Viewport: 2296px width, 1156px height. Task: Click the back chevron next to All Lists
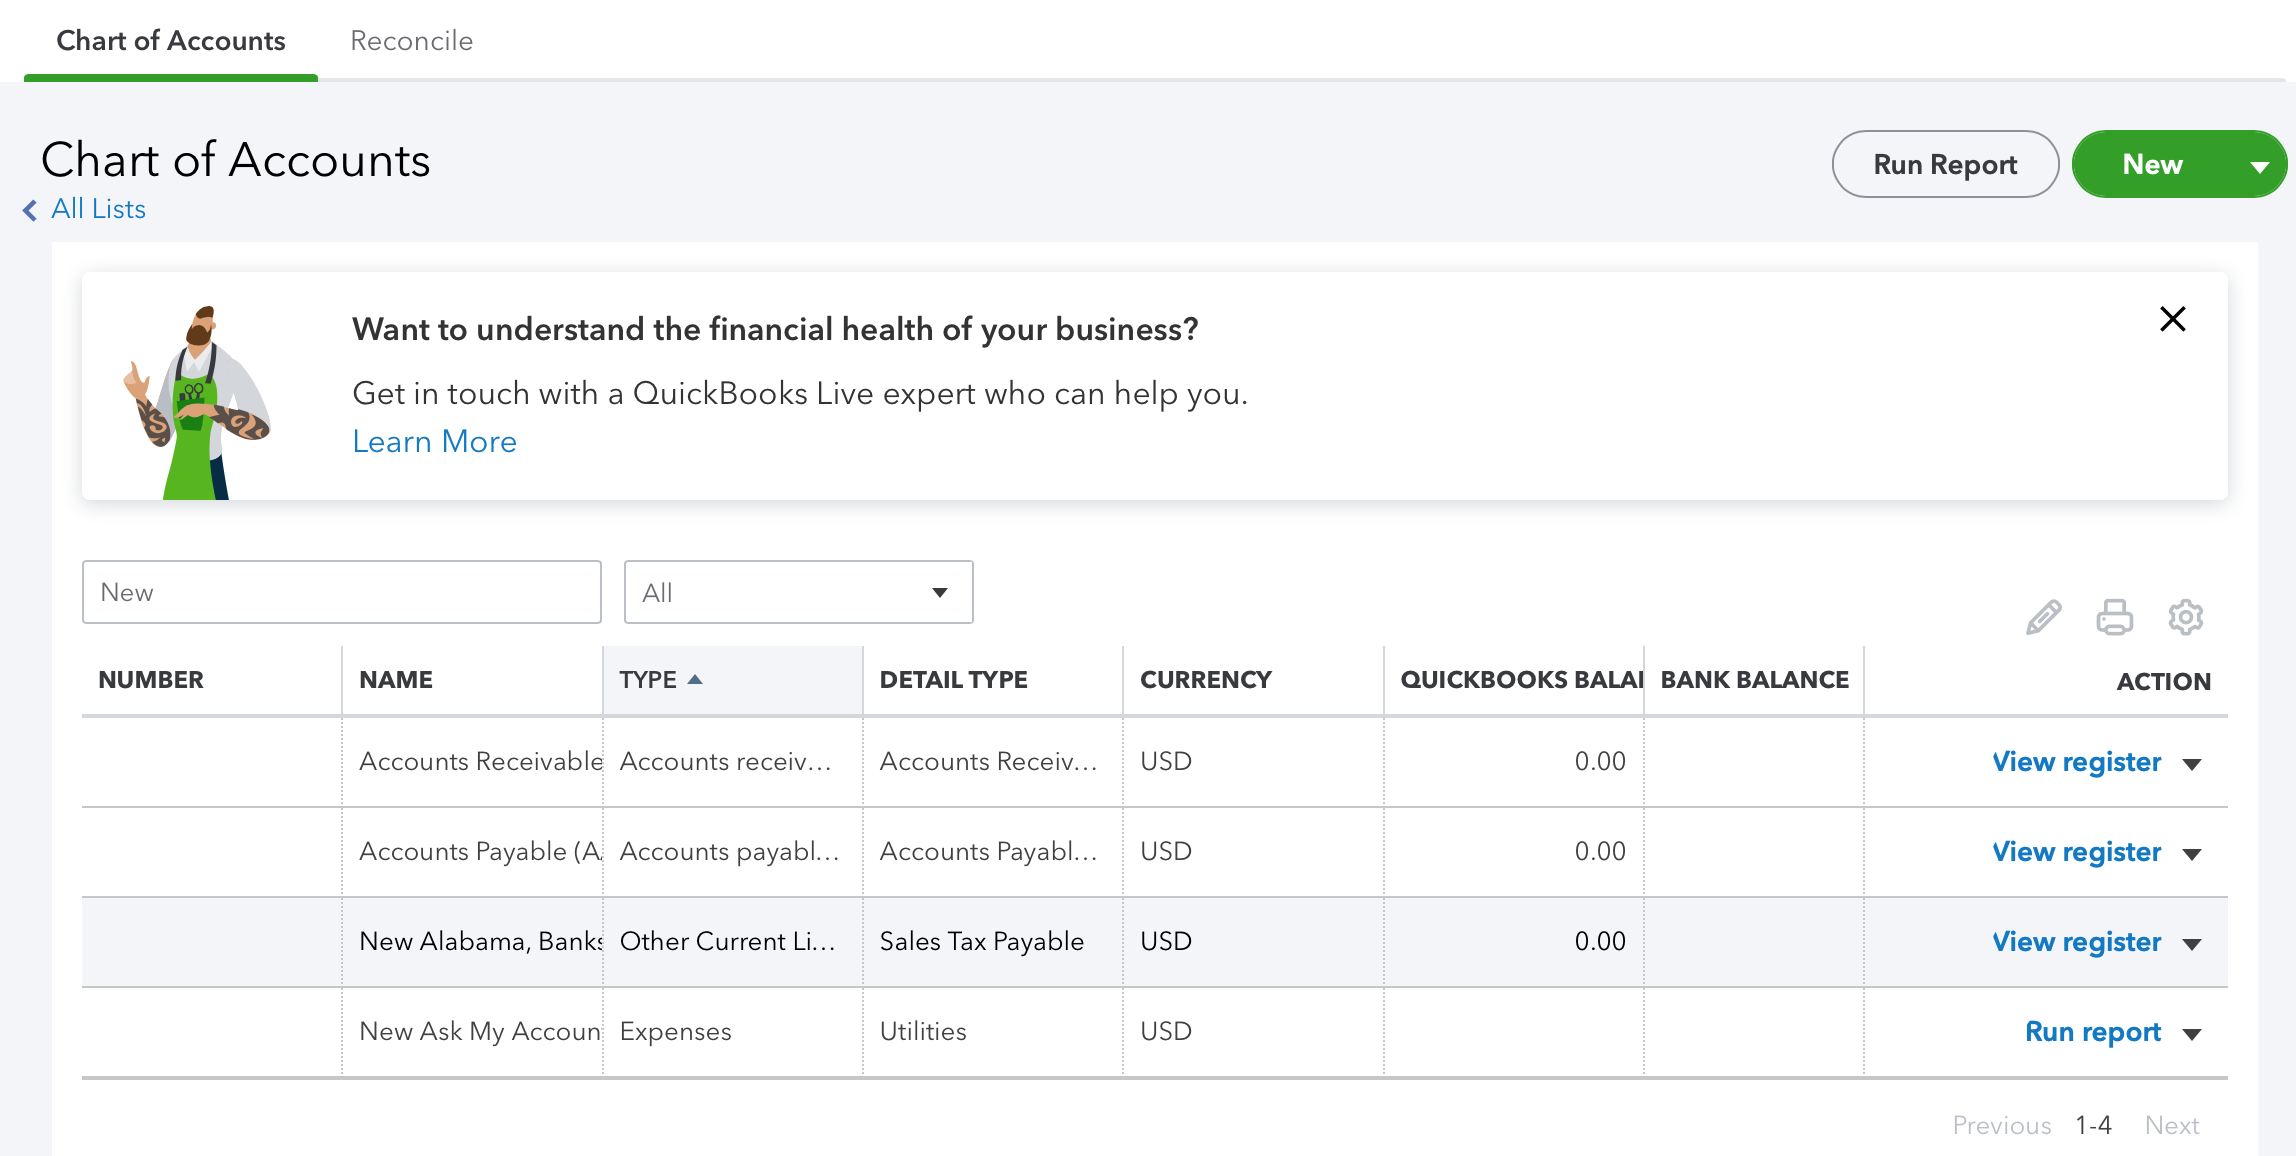(x=30, y=210)
